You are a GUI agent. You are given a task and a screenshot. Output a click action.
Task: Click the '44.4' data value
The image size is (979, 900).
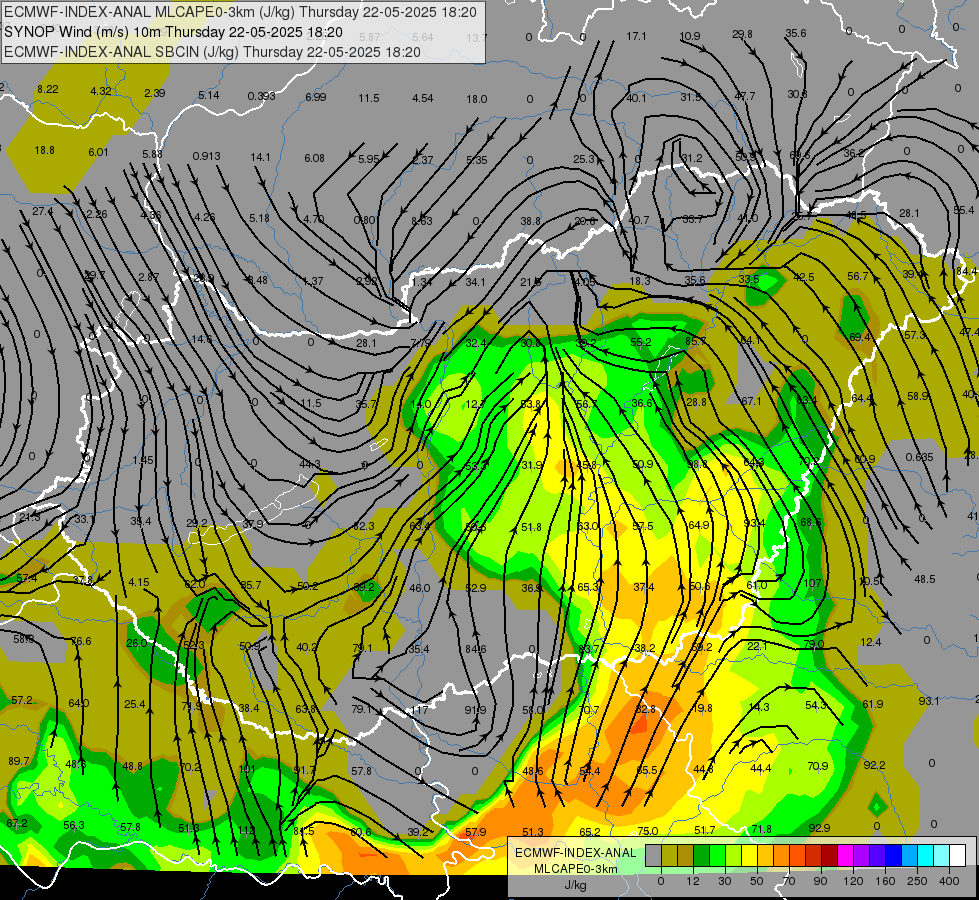[x=760, y=768]
